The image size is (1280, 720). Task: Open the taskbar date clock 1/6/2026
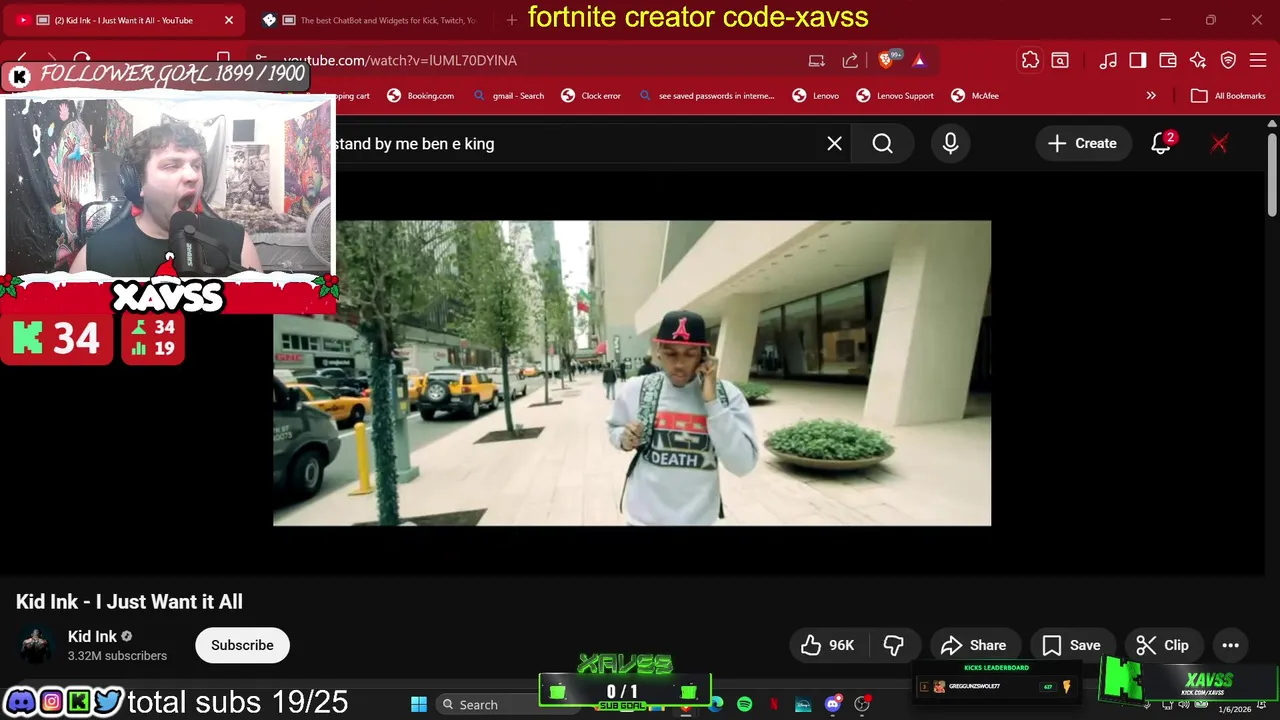point(1234,709)
